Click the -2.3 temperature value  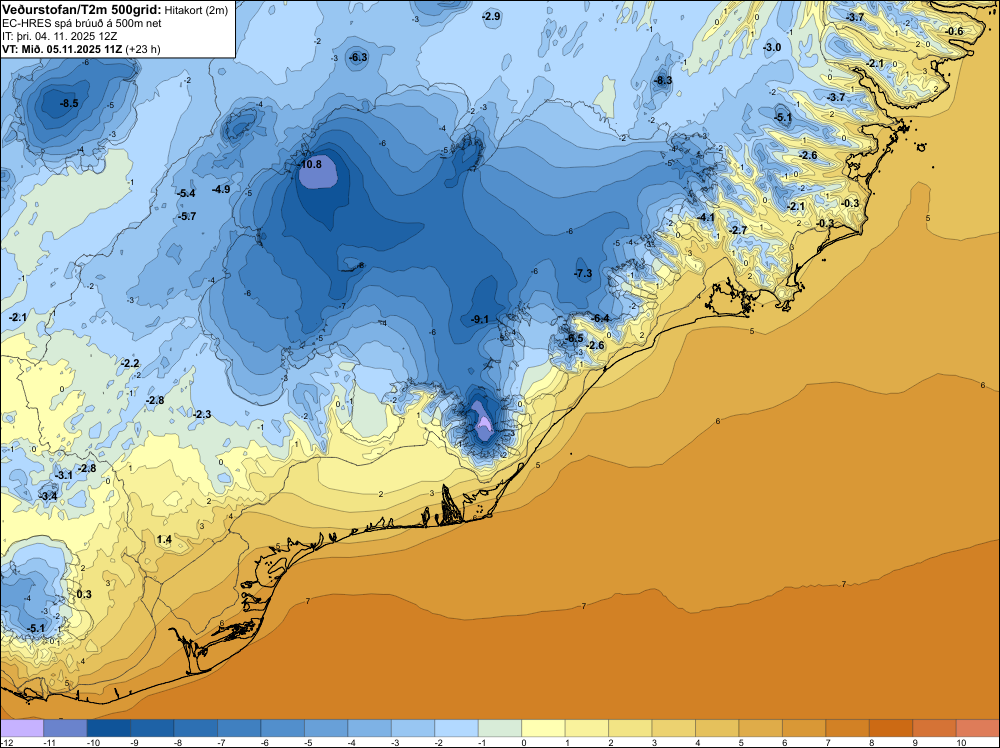(202, 414)
